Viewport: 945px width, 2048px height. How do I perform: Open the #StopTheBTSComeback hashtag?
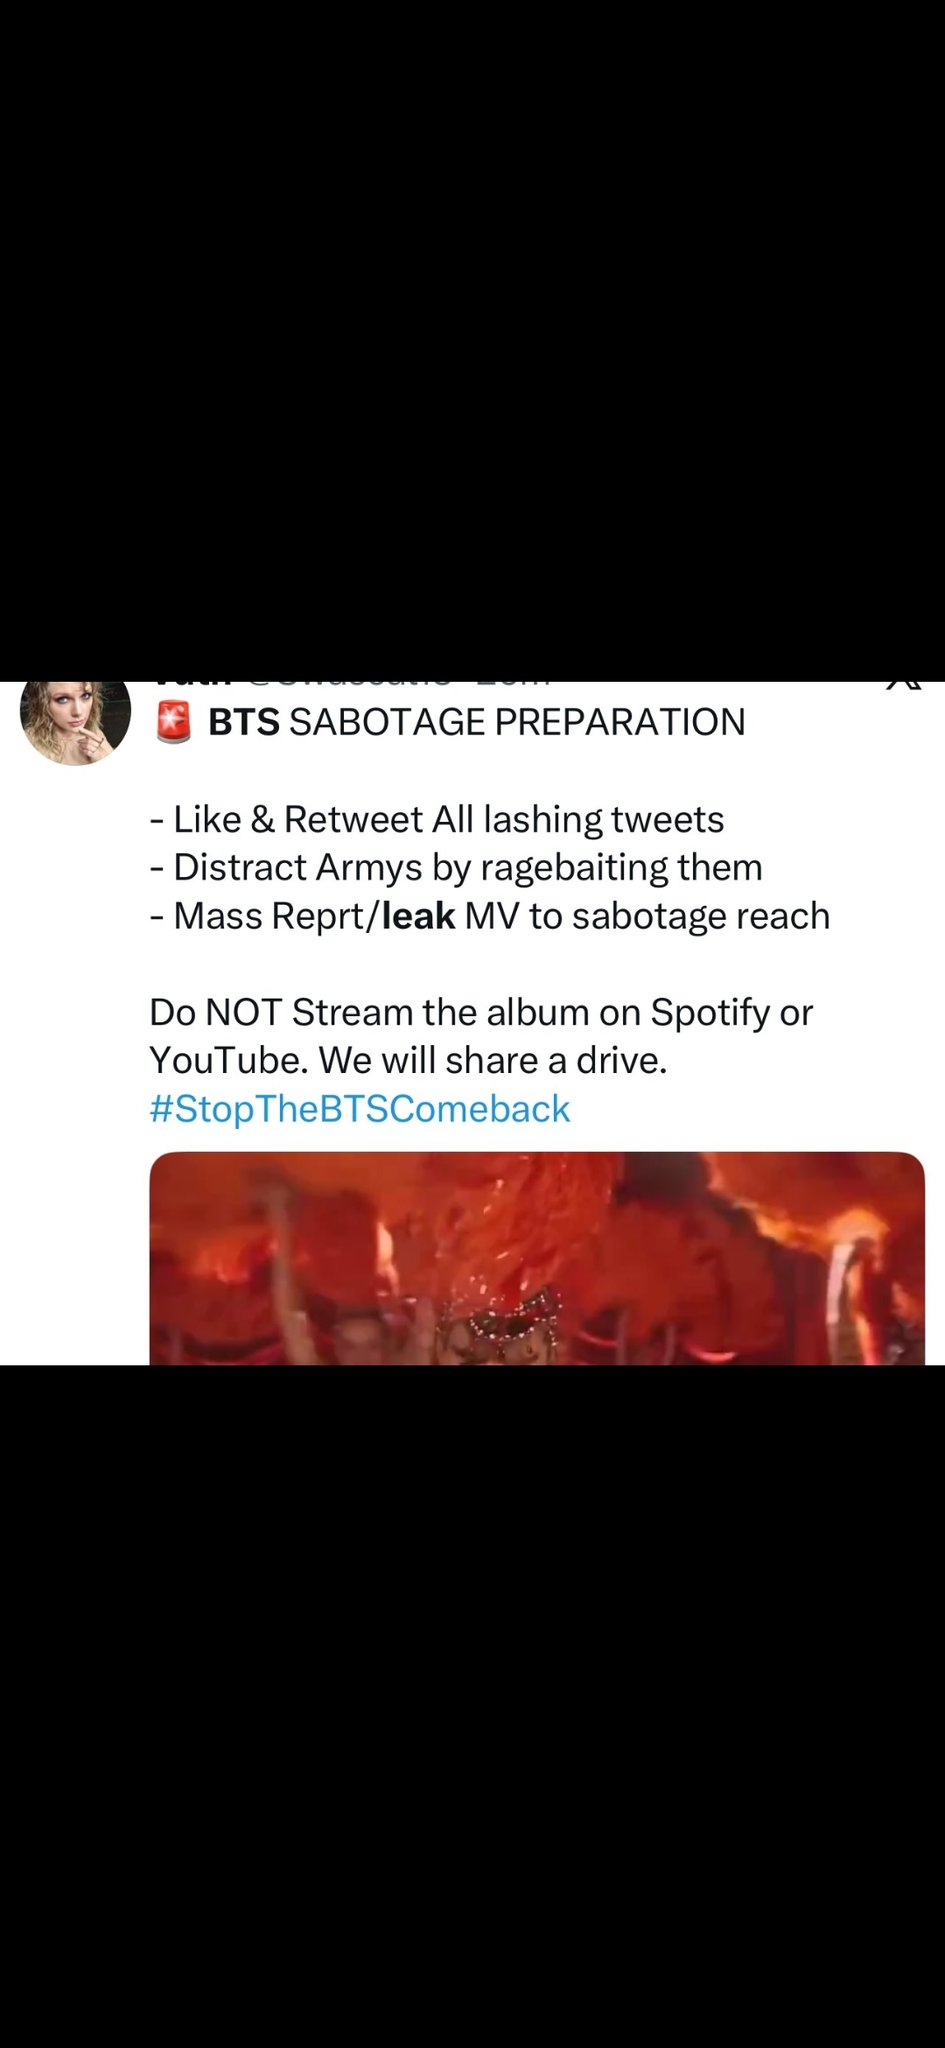click(x=360, y=1109)
